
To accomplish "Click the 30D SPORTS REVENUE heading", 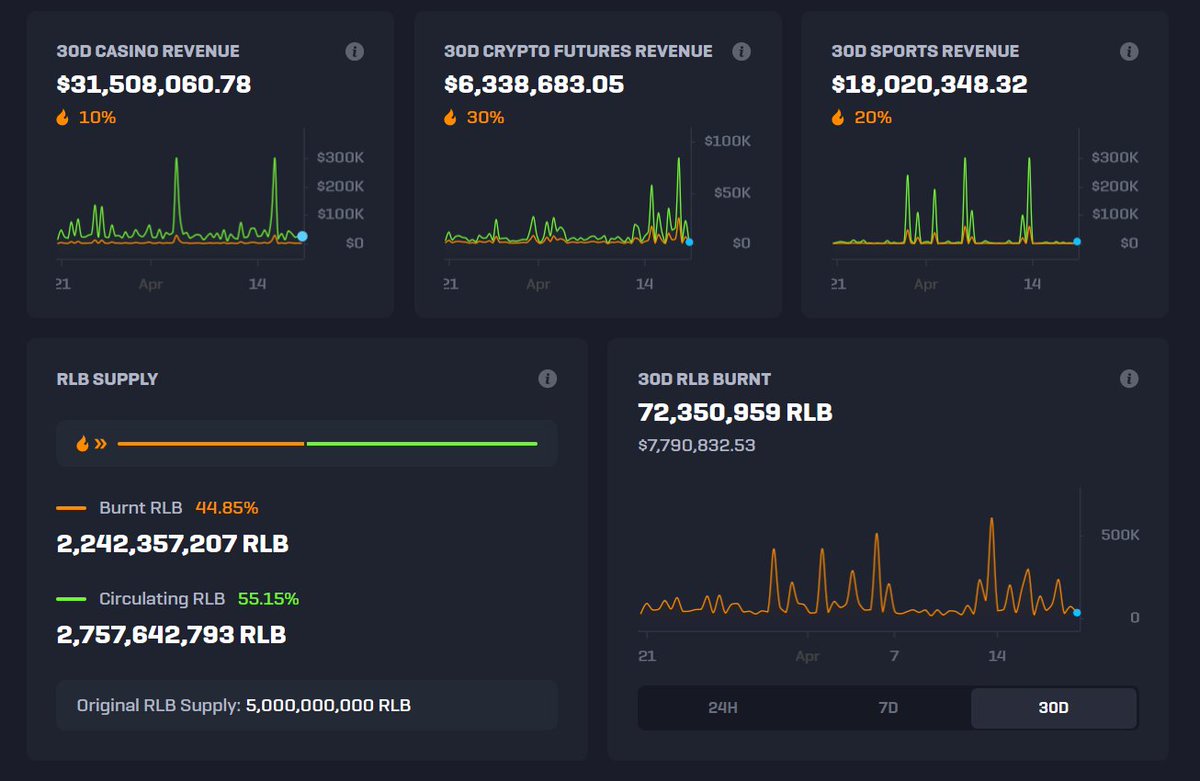I will [925, 51].
